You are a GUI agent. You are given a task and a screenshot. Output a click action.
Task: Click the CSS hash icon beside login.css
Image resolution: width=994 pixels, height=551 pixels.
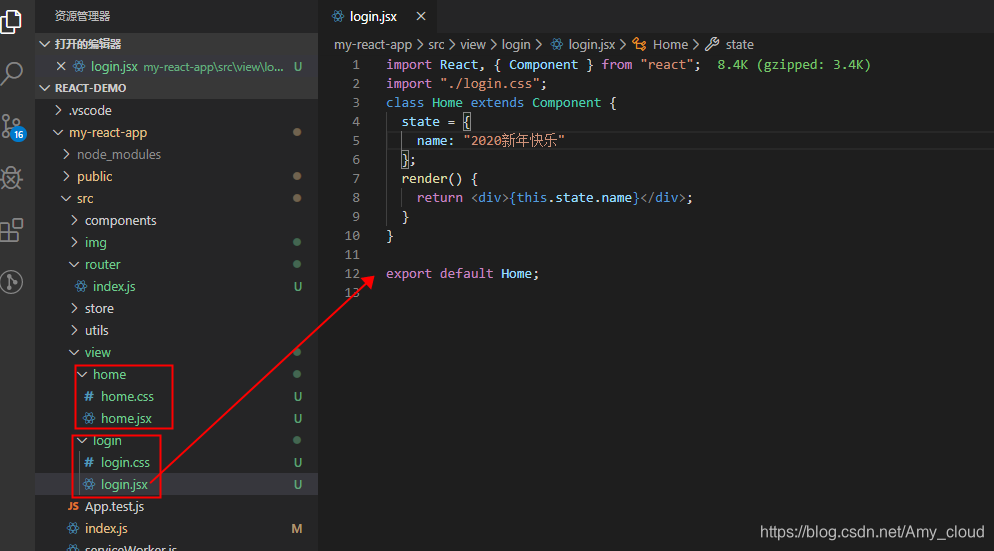(89, 462)
